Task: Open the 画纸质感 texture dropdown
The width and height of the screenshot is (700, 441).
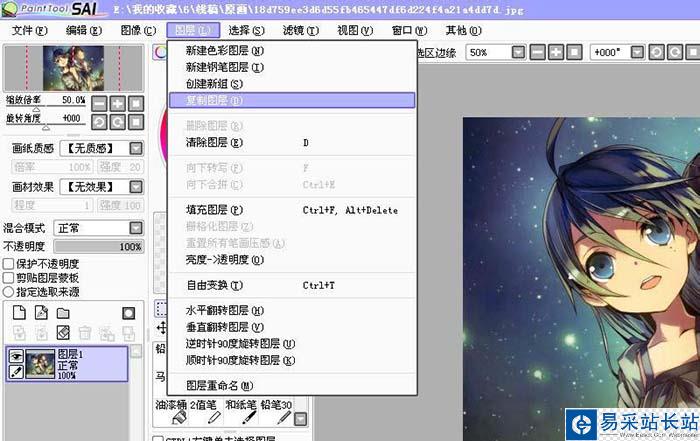Action: click(x=136, y=148)
